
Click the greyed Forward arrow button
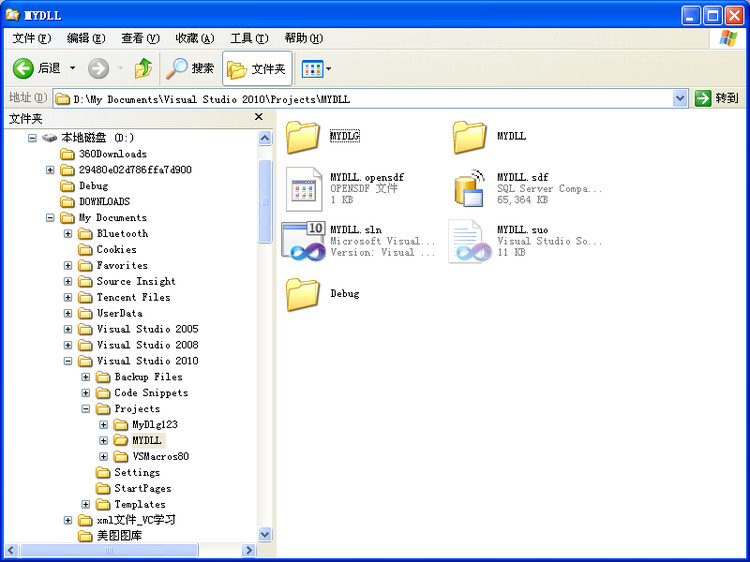(x=99, y=69)
